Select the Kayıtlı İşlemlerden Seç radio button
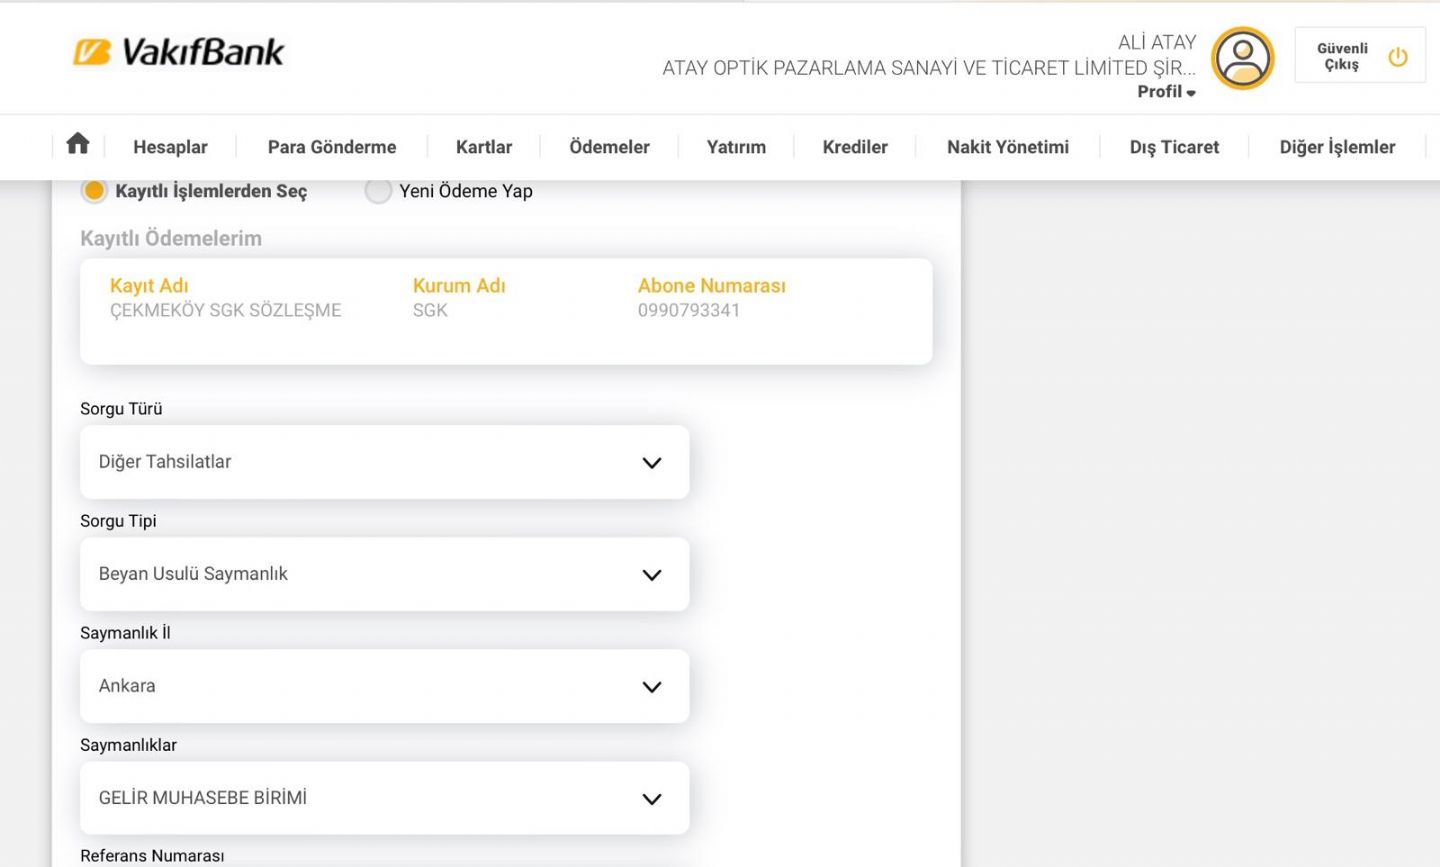 [94, 191]
